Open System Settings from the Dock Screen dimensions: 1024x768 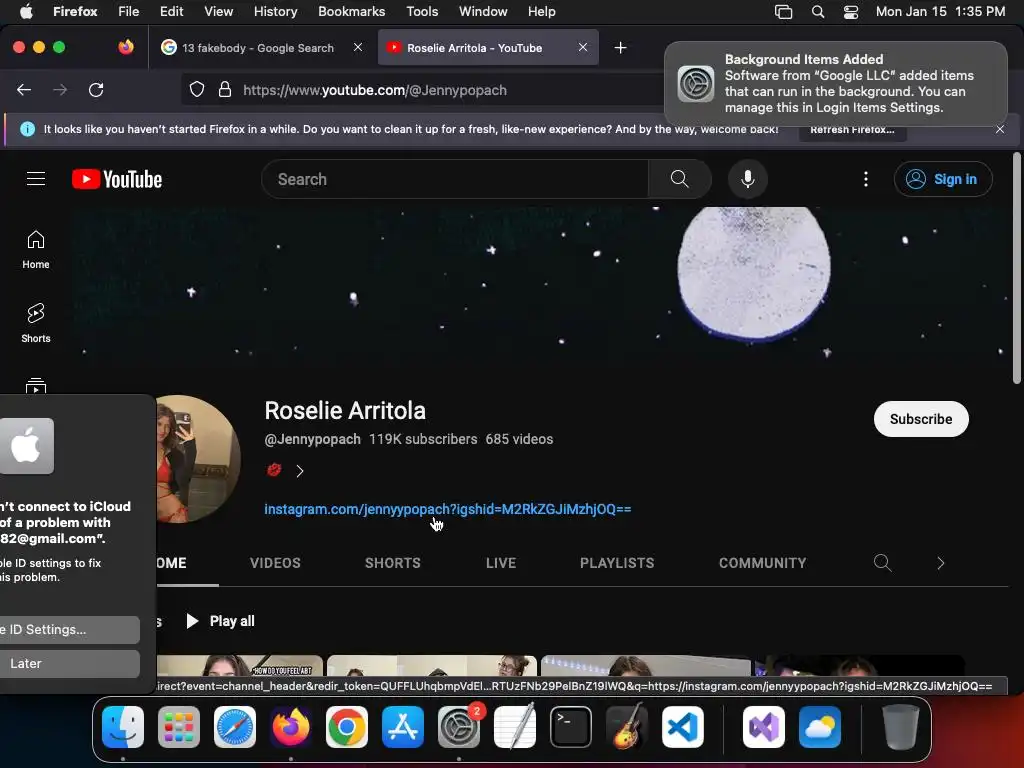459,727
